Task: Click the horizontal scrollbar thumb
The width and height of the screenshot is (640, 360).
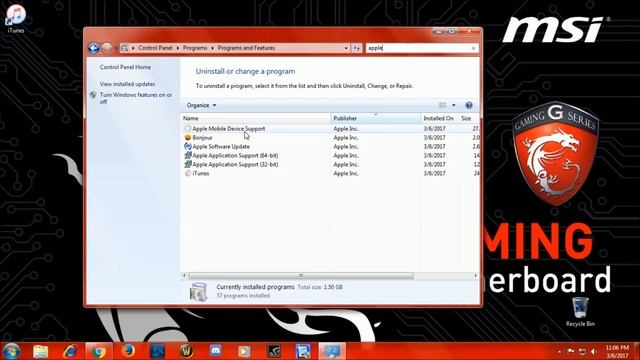Action: (301, 276)
